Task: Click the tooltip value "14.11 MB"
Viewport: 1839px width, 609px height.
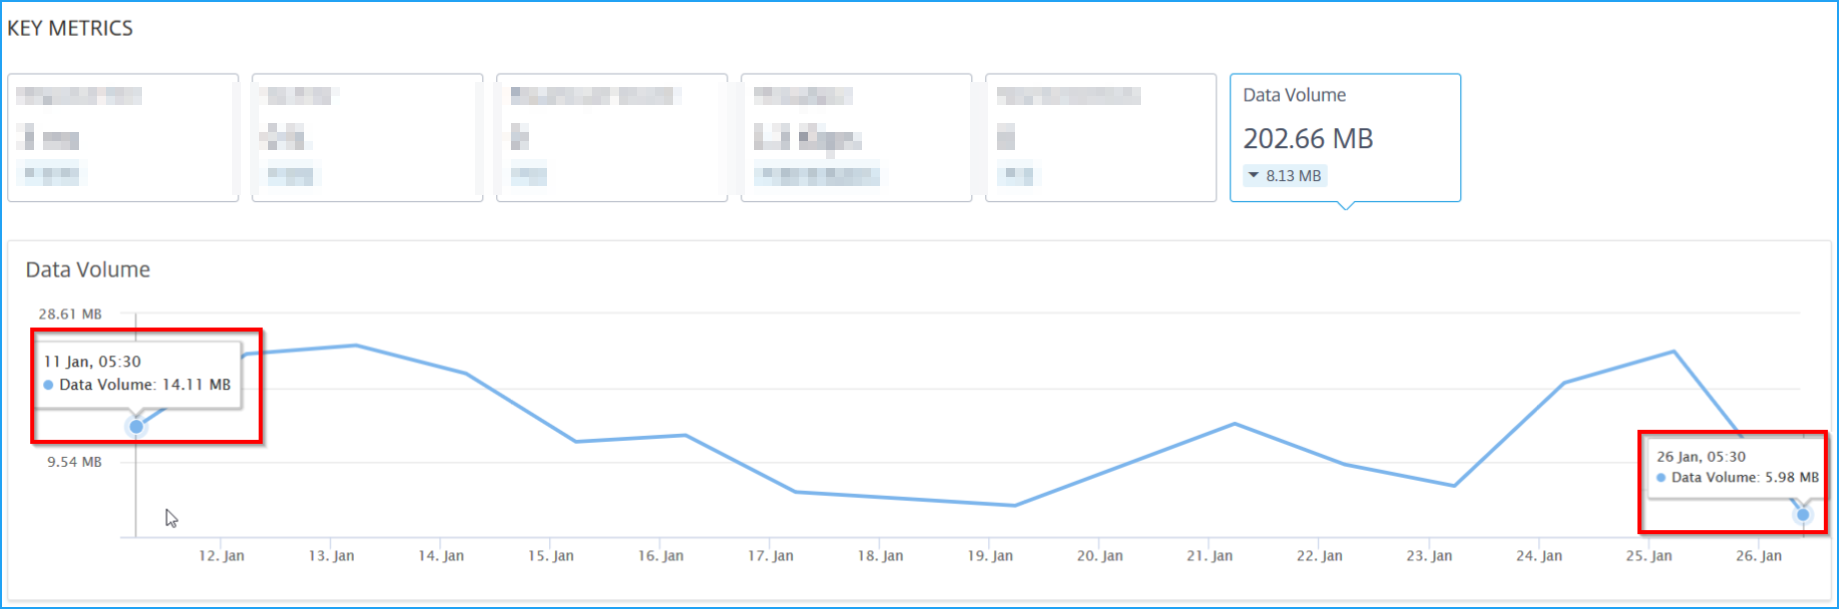Action: pos(196,385)
